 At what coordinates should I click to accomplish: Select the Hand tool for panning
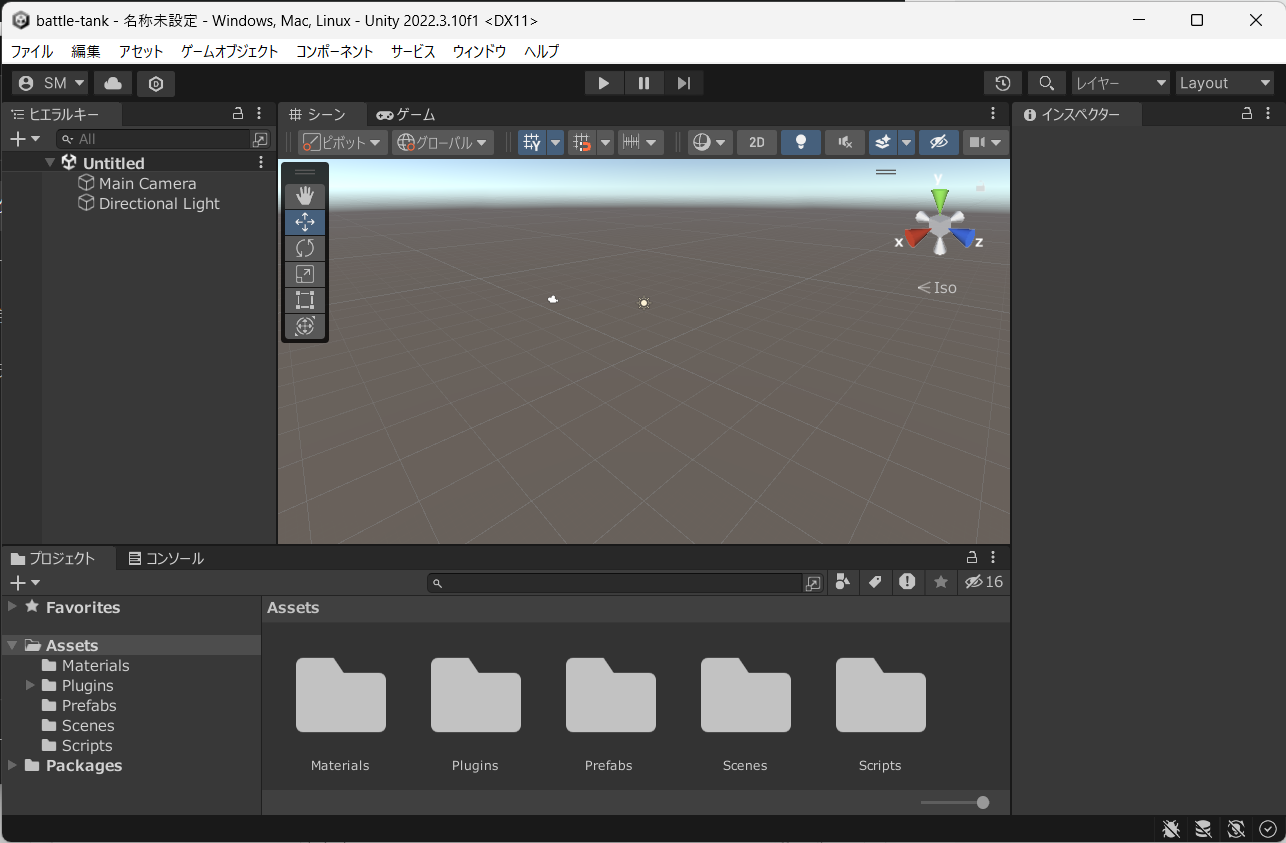click(x=305, y=195)
